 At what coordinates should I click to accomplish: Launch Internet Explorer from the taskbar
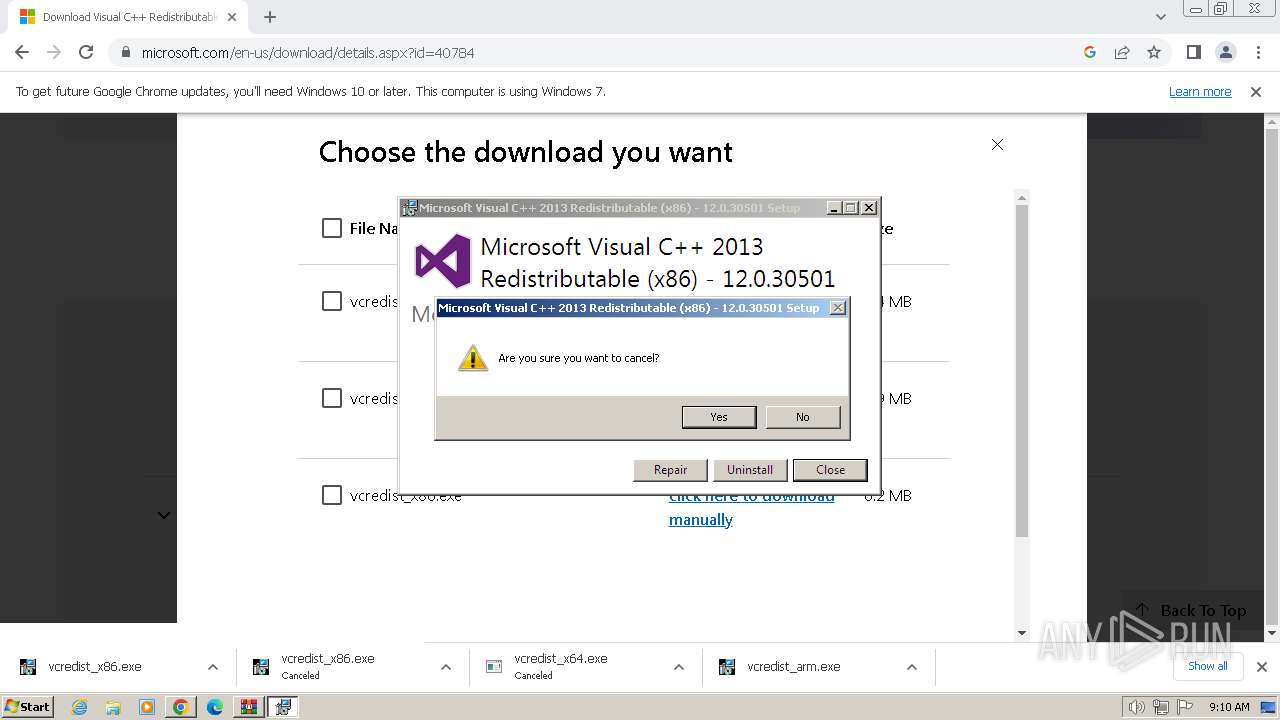coord(79,707)
